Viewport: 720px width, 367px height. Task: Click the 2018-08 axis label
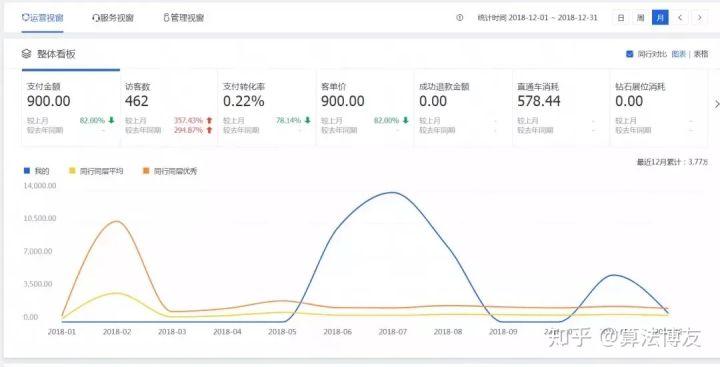pos(448,331)
